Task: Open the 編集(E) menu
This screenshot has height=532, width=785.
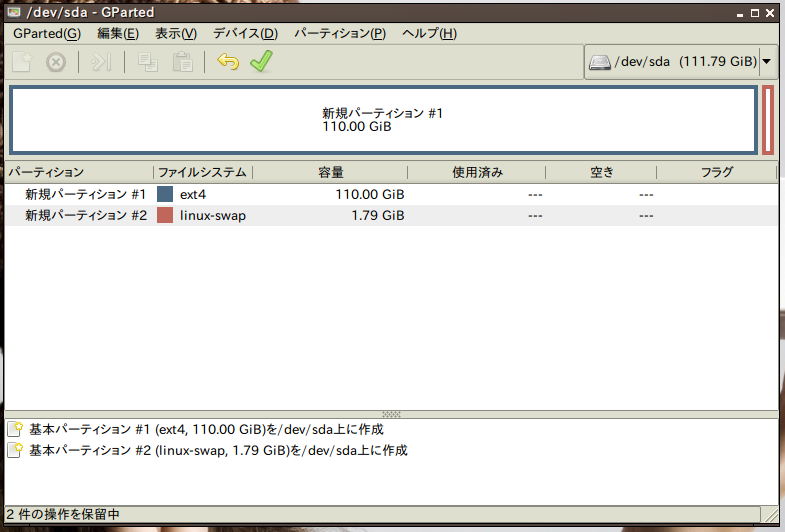Action: point(118,34)
